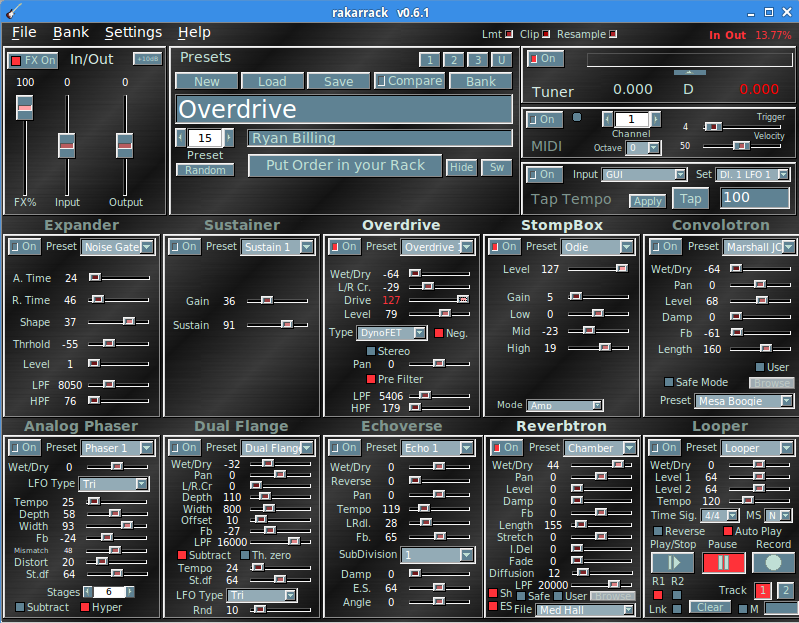Click the Random preset button
The width and height of the screenshot is (799, 623).
coord(205,170)
